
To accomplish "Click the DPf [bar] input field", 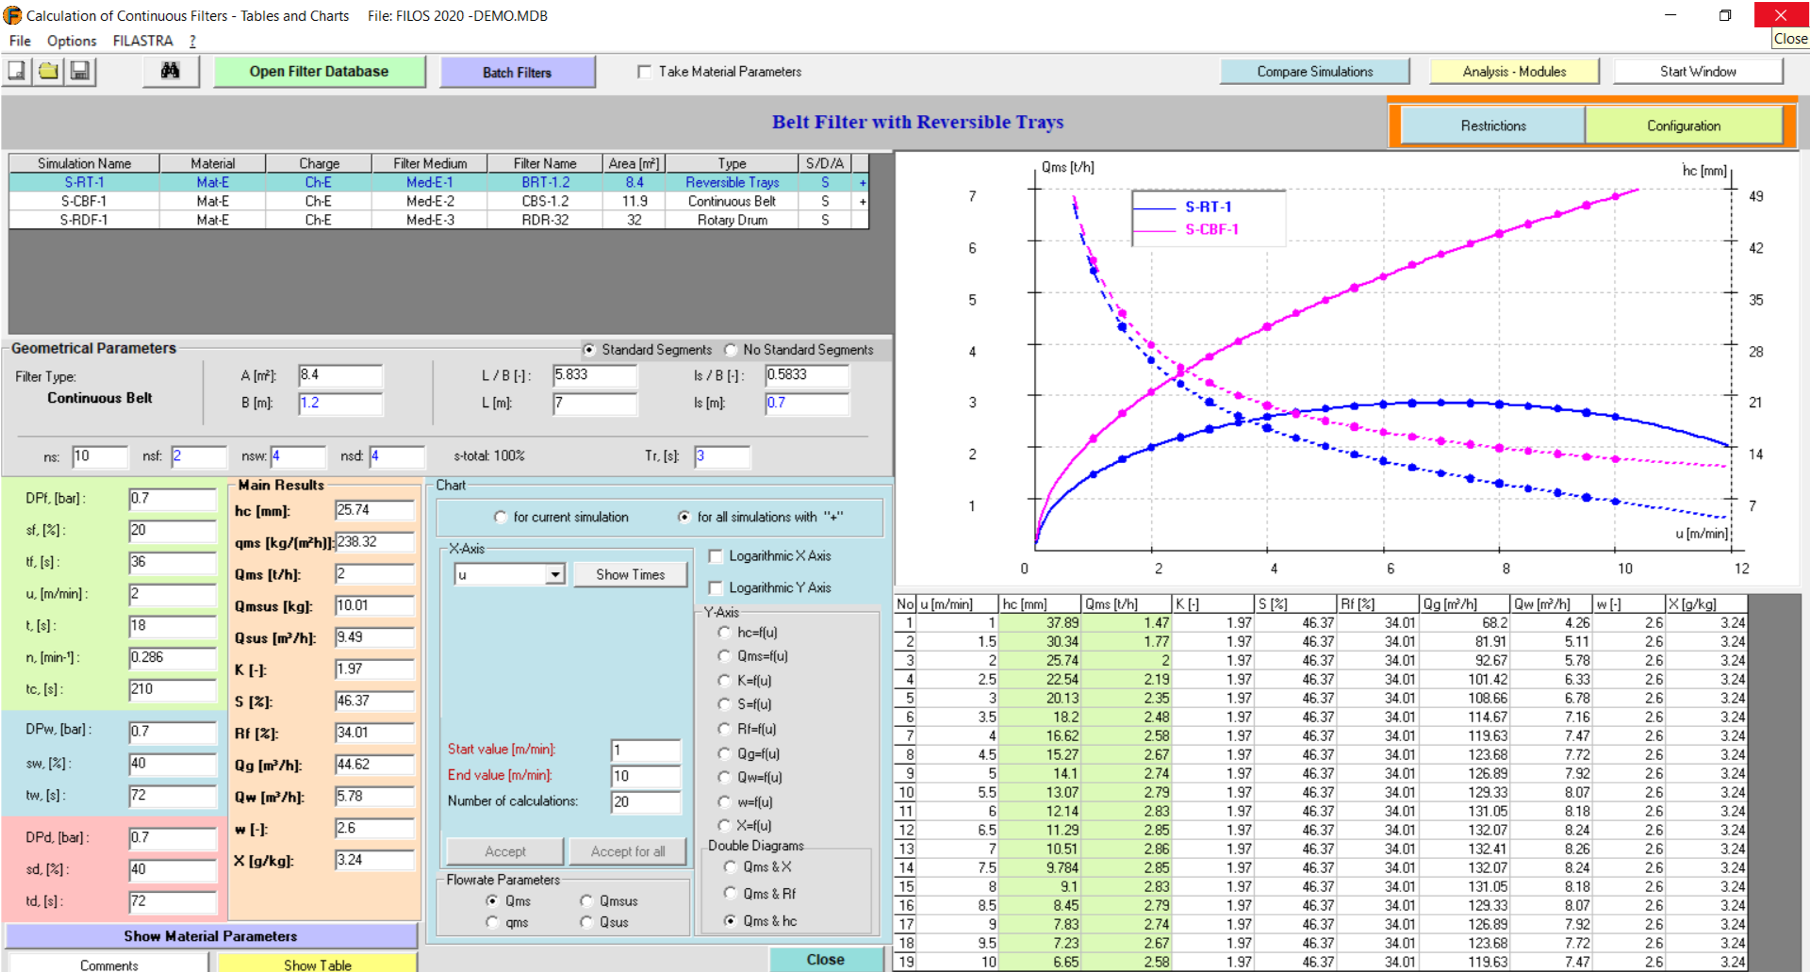I will [172, 498].
